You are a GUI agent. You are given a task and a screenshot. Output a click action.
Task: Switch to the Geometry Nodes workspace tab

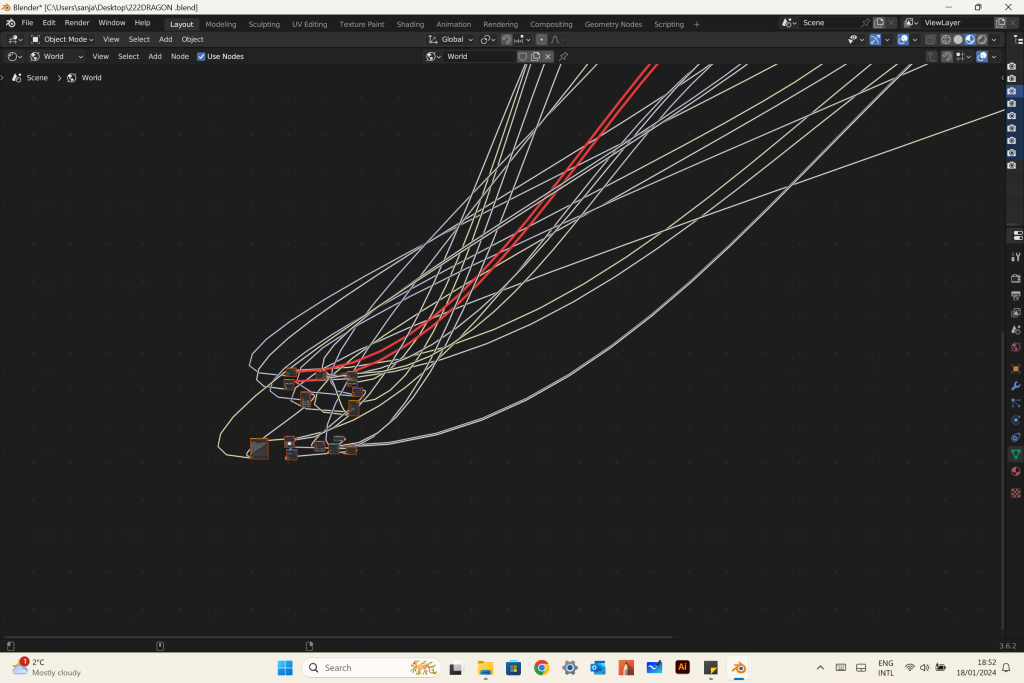tap(613, 24)
